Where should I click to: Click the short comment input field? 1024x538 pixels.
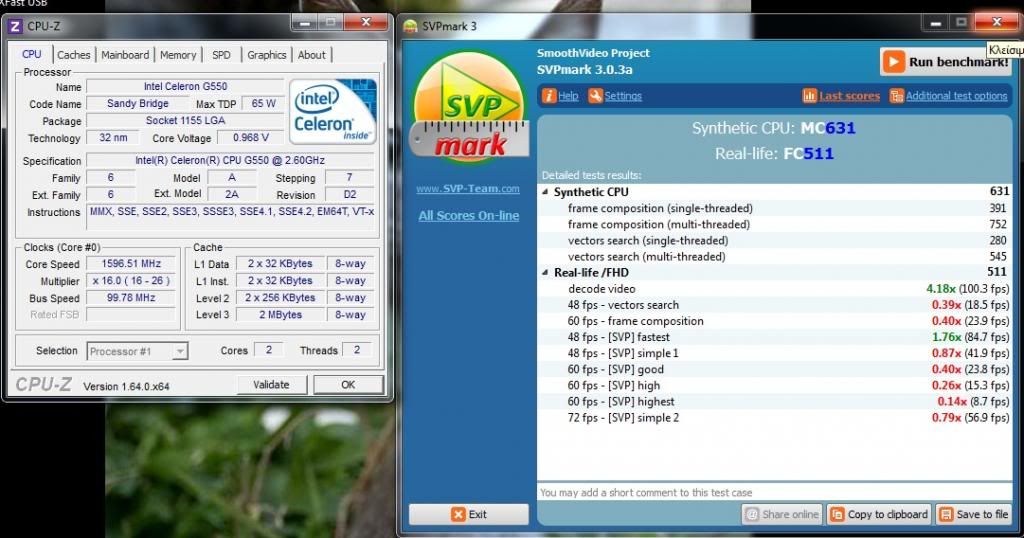coord(775,492)
